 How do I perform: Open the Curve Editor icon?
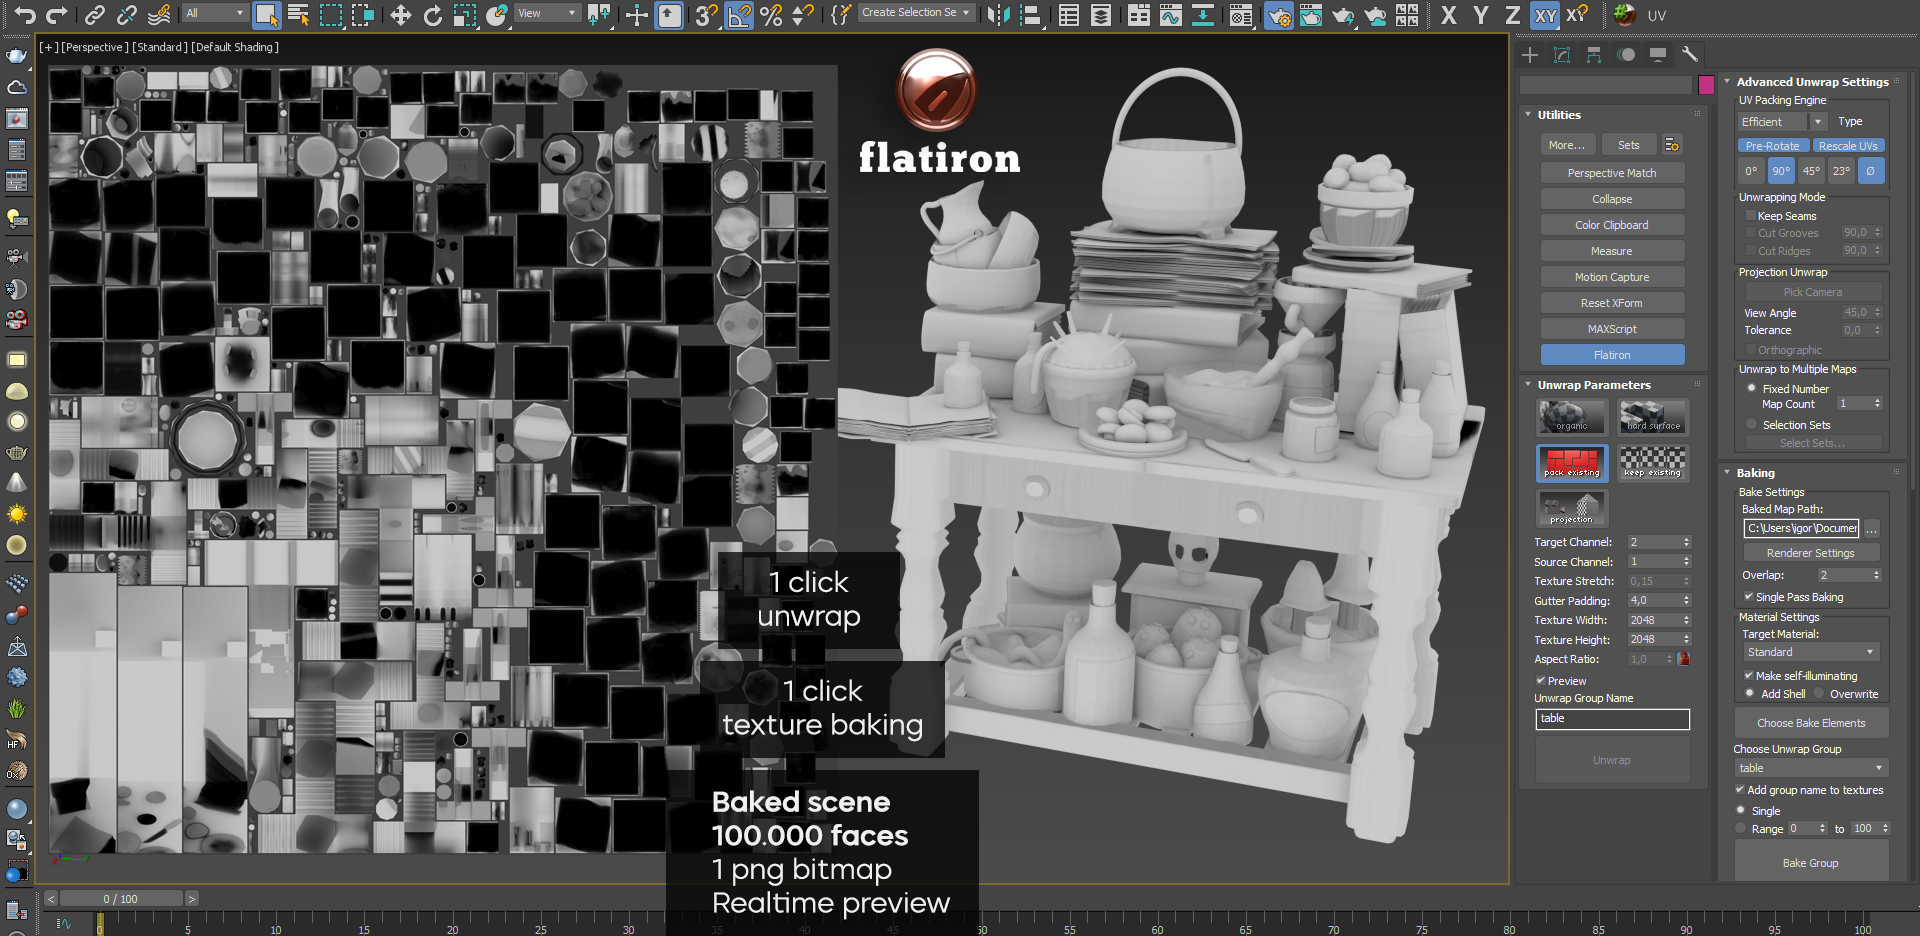1171,14
